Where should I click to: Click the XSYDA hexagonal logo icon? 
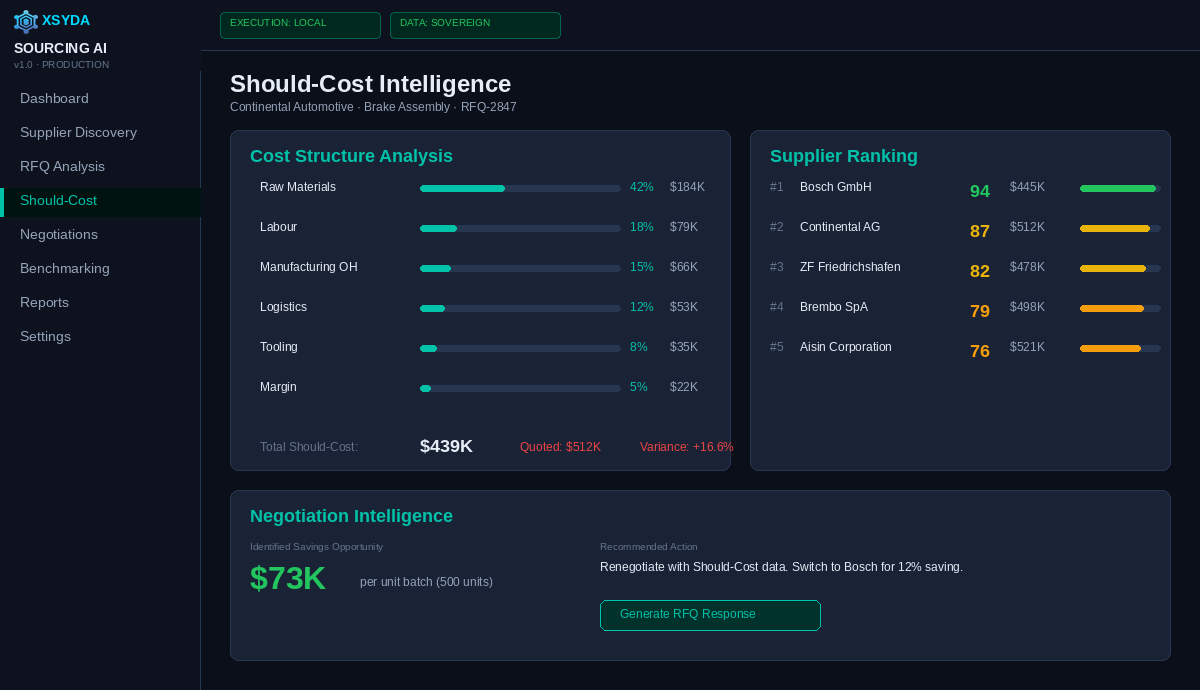tap(25, 21)
